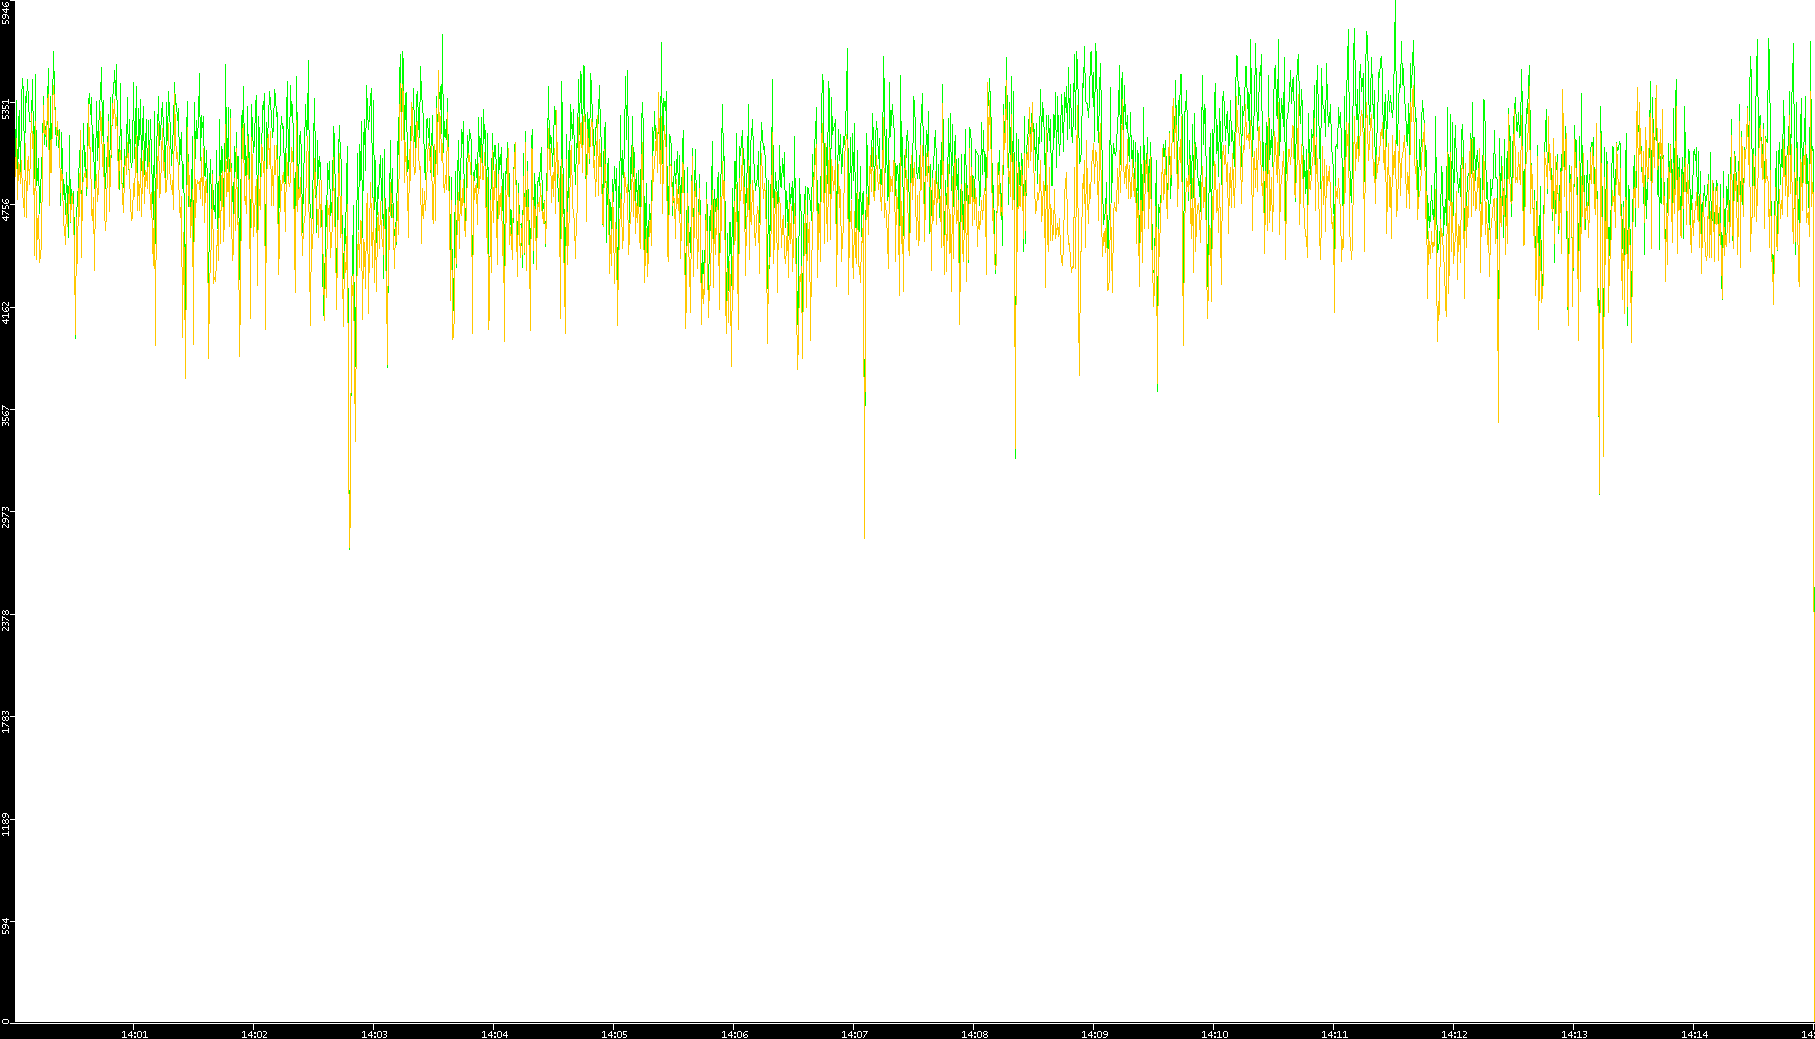
Task: Click the 14:07 time axis label
Action: (x=854, y=1034)
